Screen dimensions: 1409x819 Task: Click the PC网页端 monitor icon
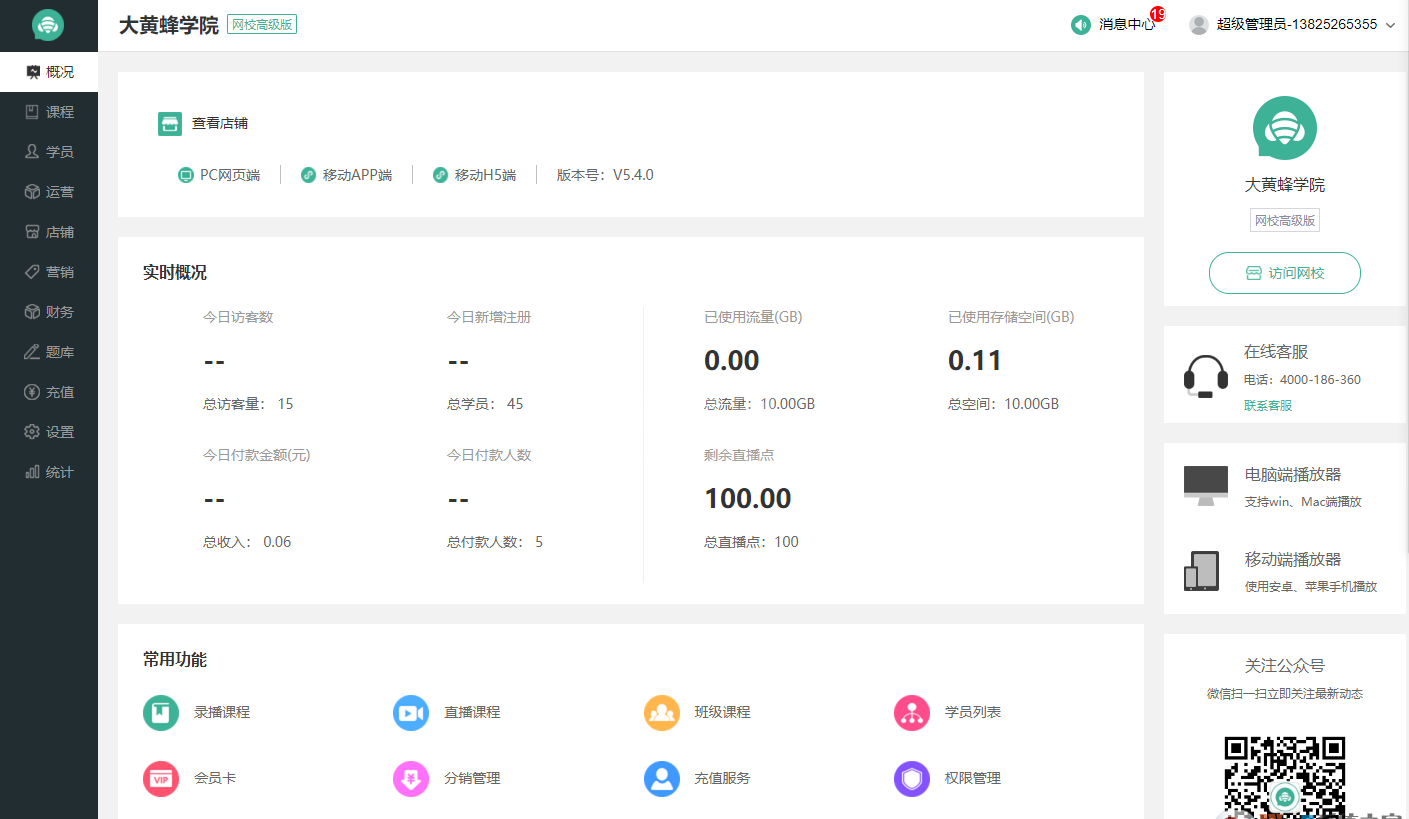(185, 175)
